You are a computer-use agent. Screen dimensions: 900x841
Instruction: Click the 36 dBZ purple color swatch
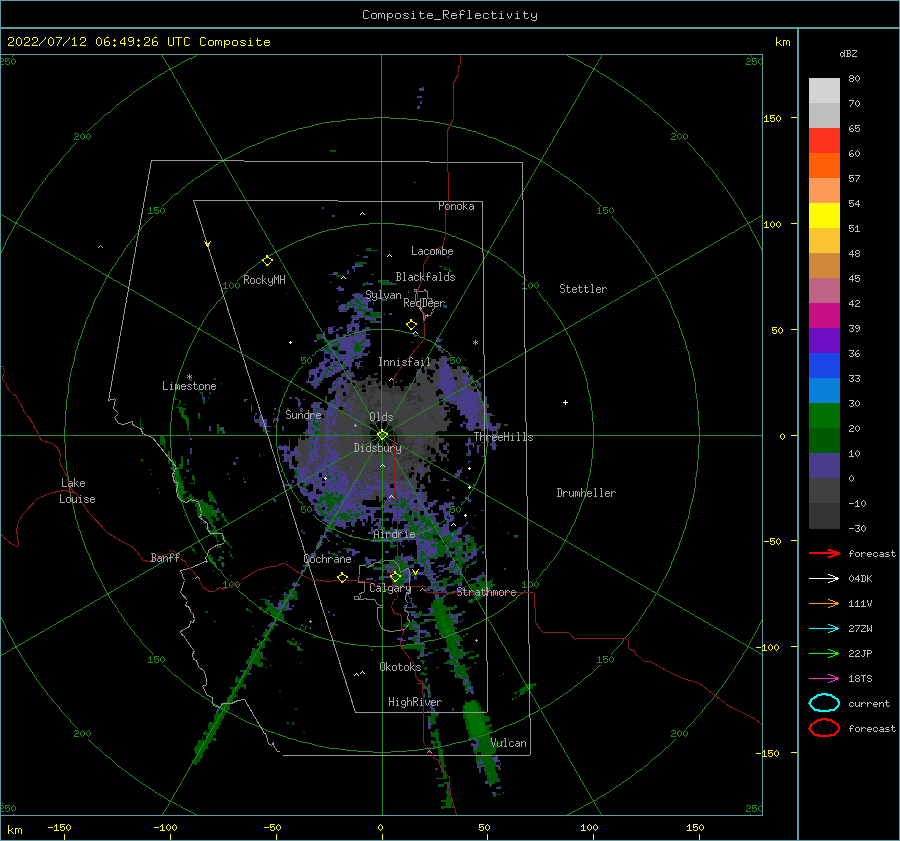tap(824, 340)
